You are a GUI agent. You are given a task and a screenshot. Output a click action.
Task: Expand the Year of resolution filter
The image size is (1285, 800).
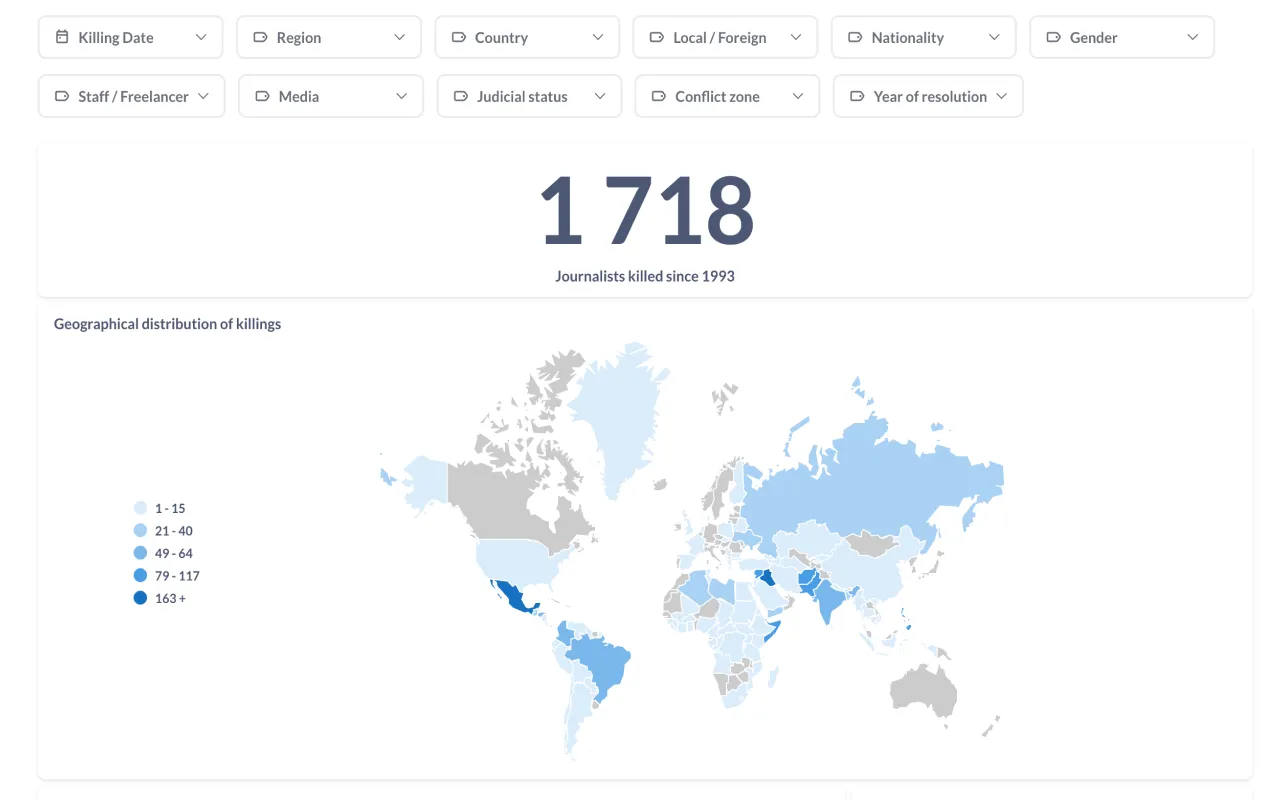(927, 96)
